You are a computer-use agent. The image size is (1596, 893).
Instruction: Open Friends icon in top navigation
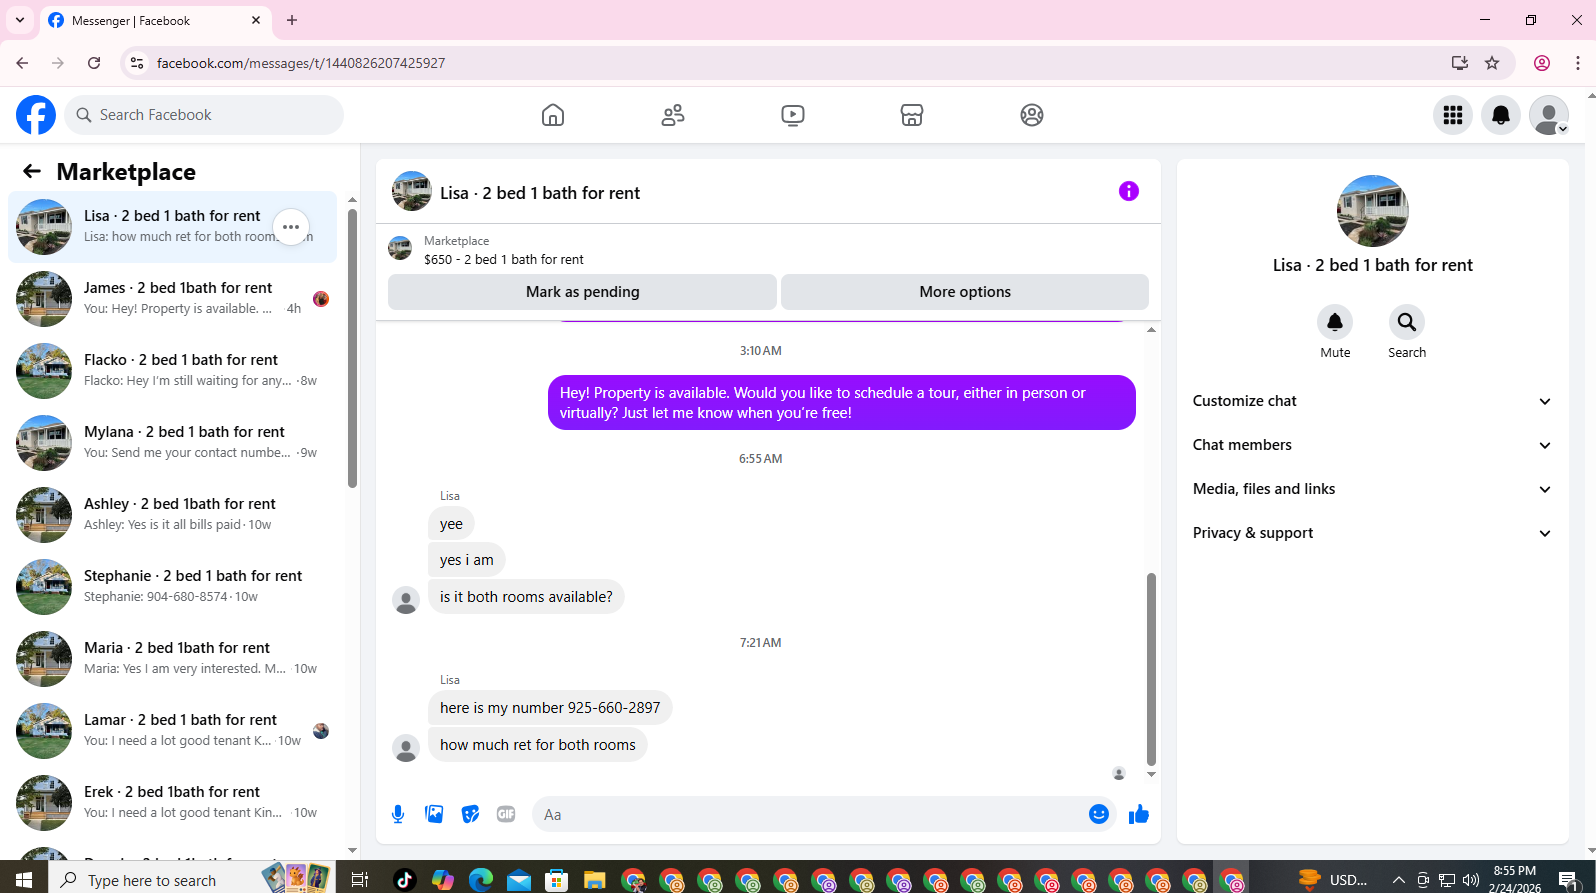(673, 115)
